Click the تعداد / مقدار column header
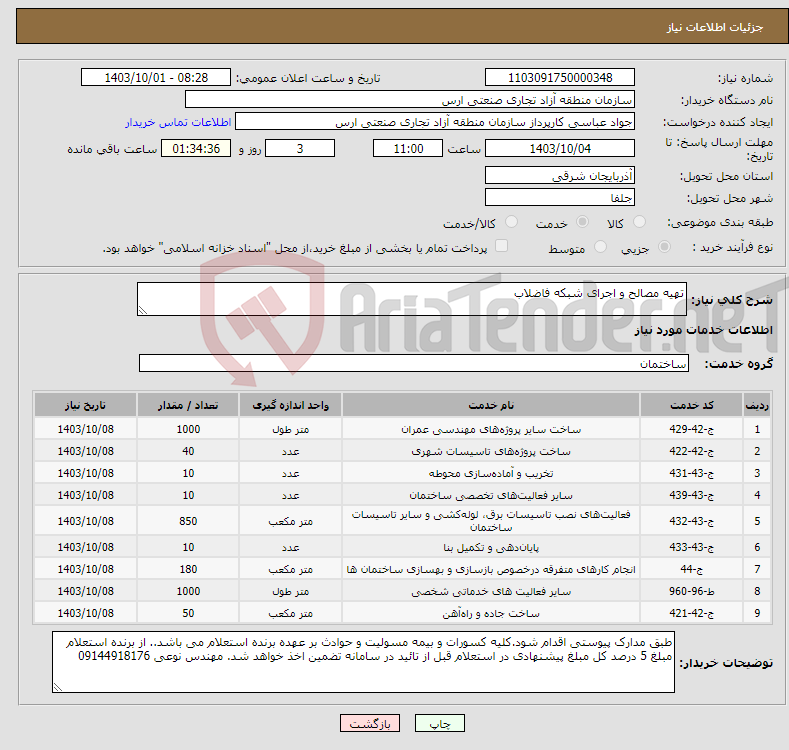Screen dimensions: 789x750 [x=188, y=405]
